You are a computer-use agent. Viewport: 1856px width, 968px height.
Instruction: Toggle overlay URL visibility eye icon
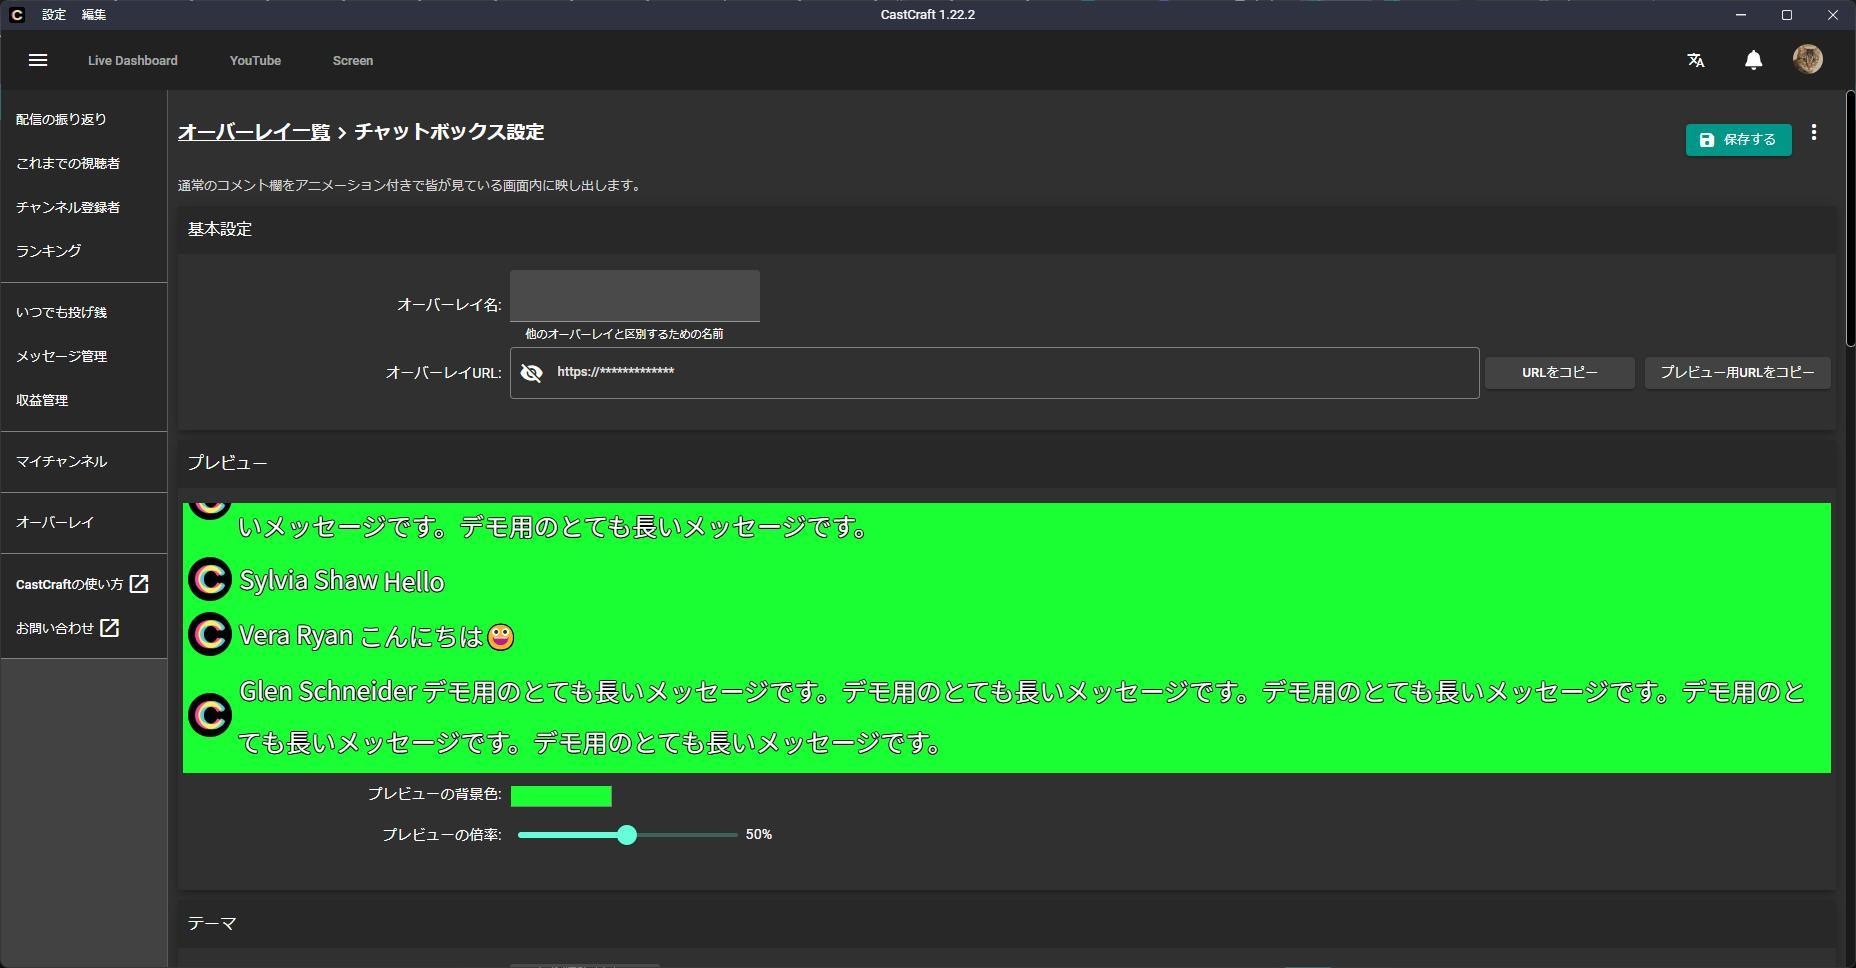tap(532, 373)
